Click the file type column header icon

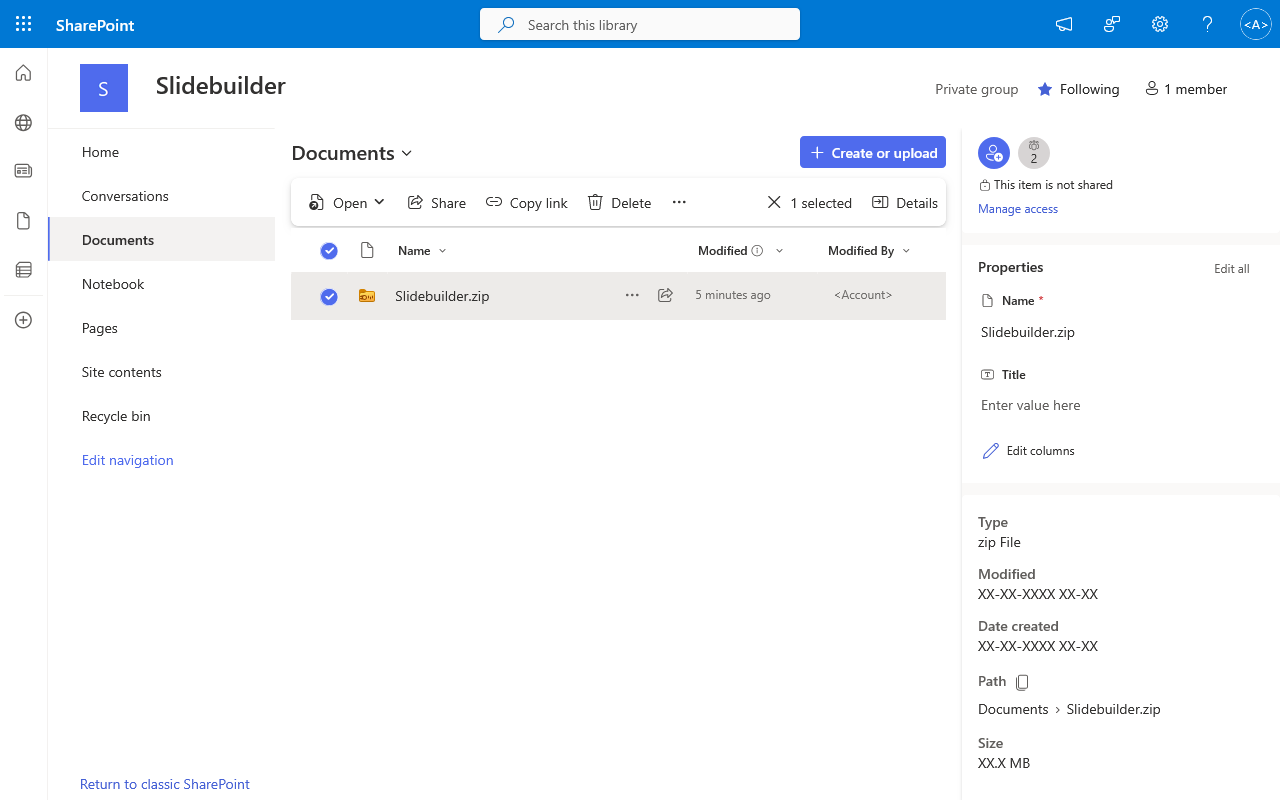(x=367, y=251)
